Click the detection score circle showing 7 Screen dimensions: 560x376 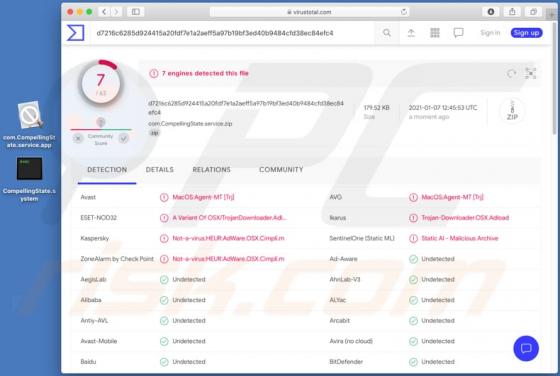(101, 83)
